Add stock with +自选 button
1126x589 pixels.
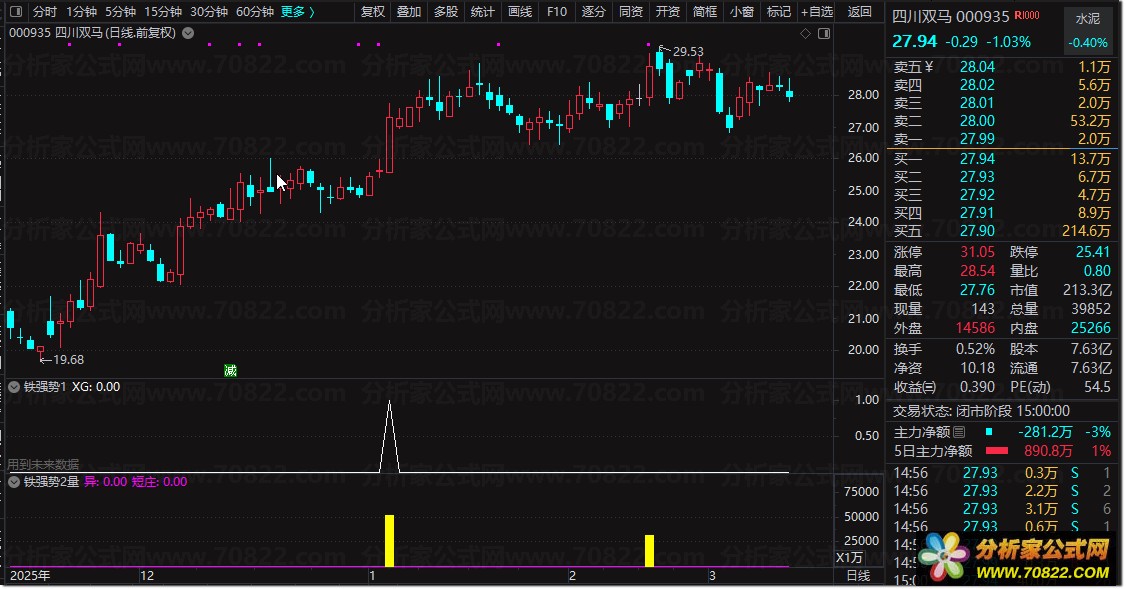coord(817,11)
